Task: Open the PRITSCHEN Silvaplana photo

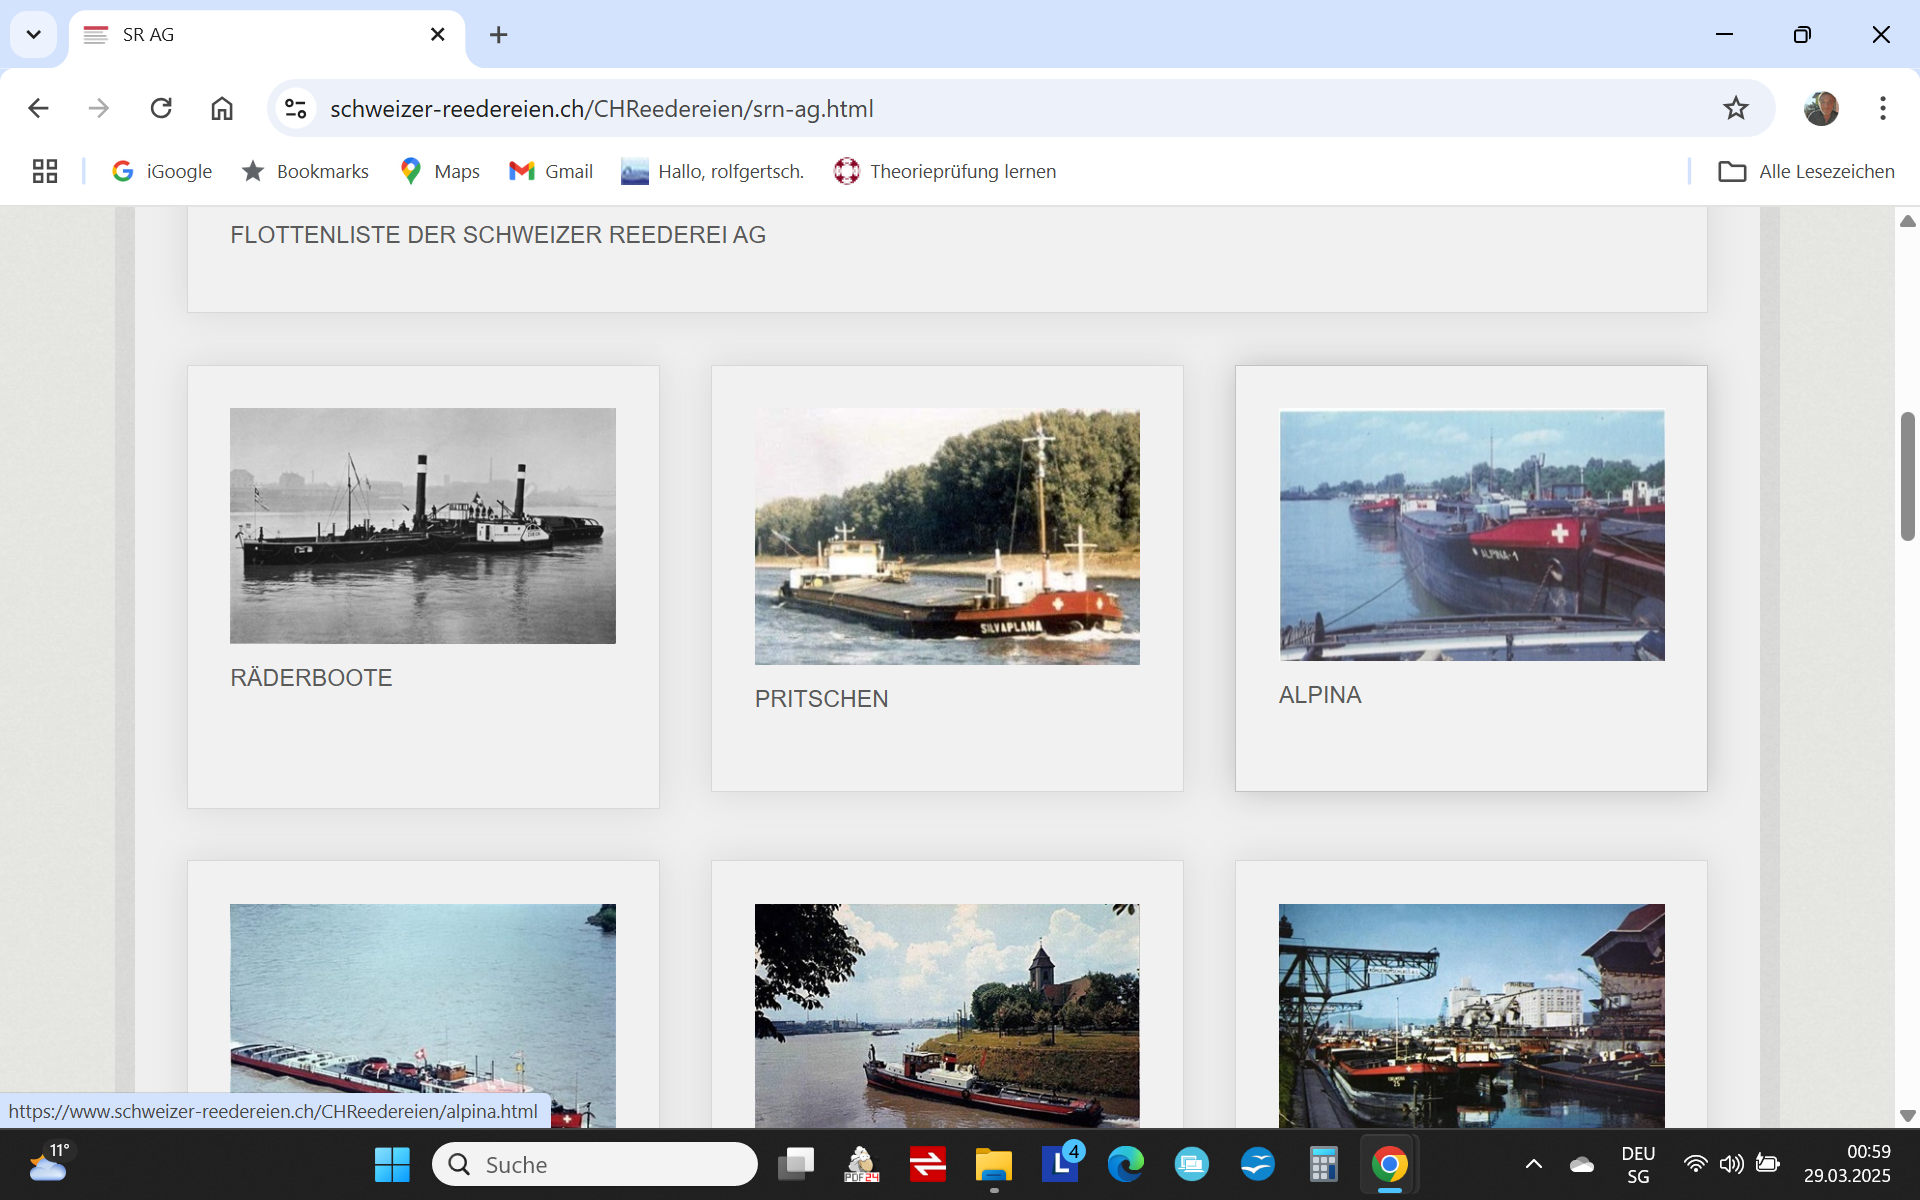Action: [x=946, y=536]
